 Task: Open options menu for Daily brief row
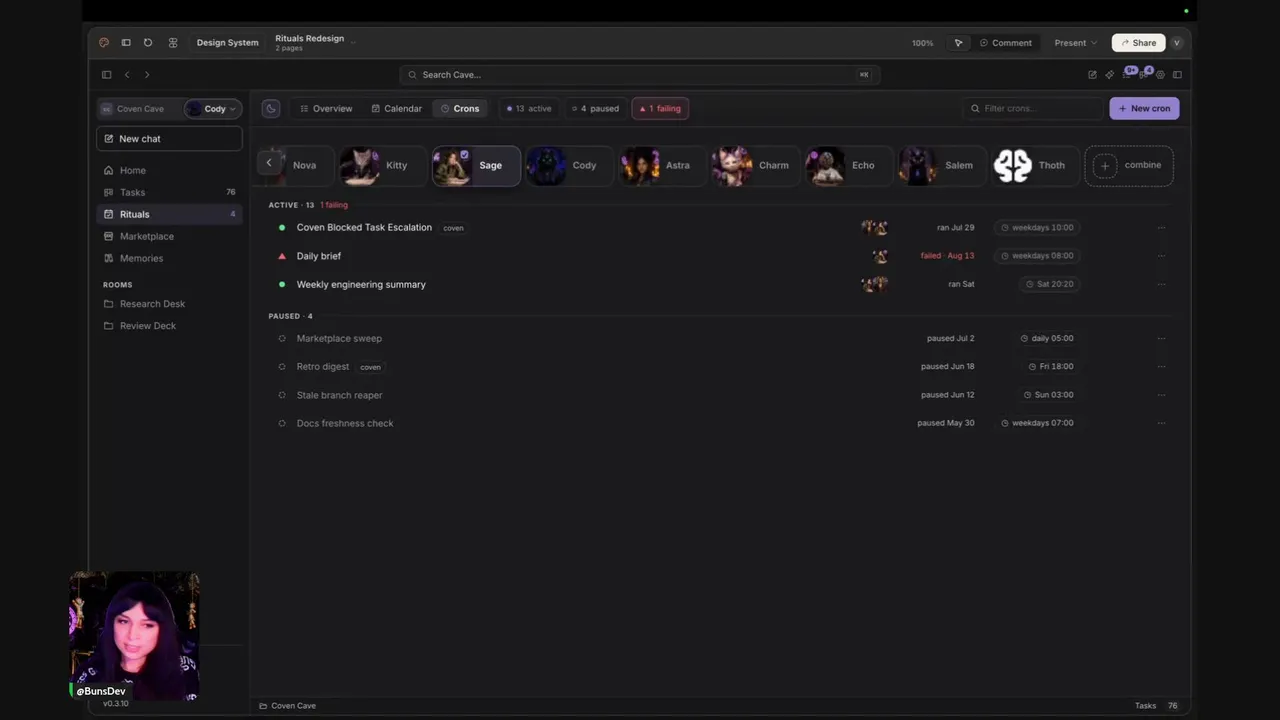[1161, 256]
